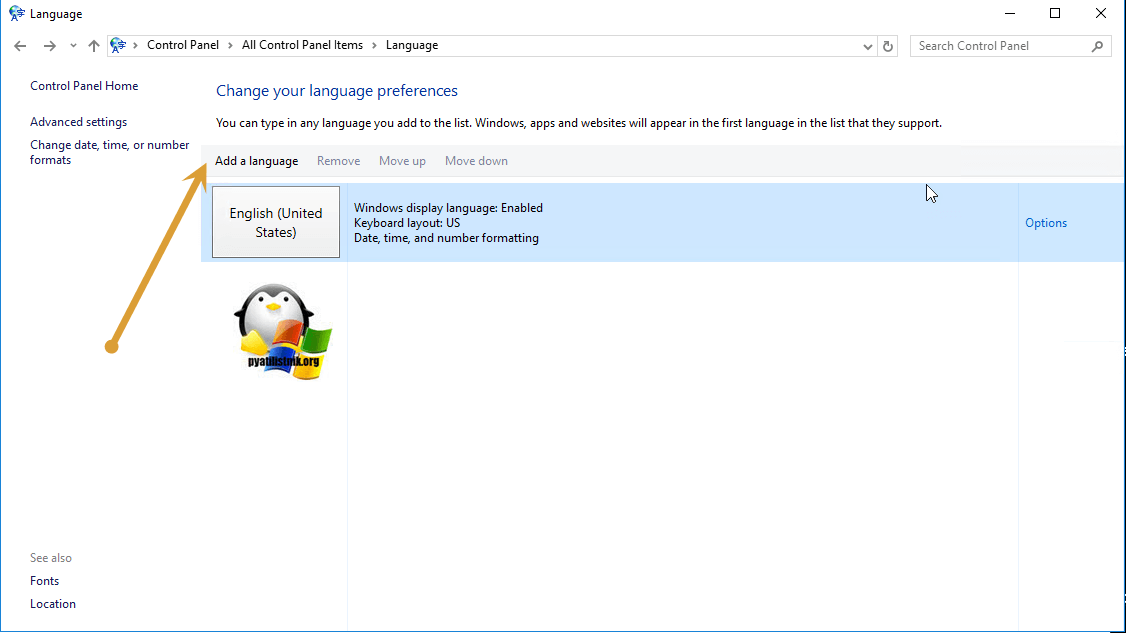Click the Back navigation arrow

click(x=20, y=46)
